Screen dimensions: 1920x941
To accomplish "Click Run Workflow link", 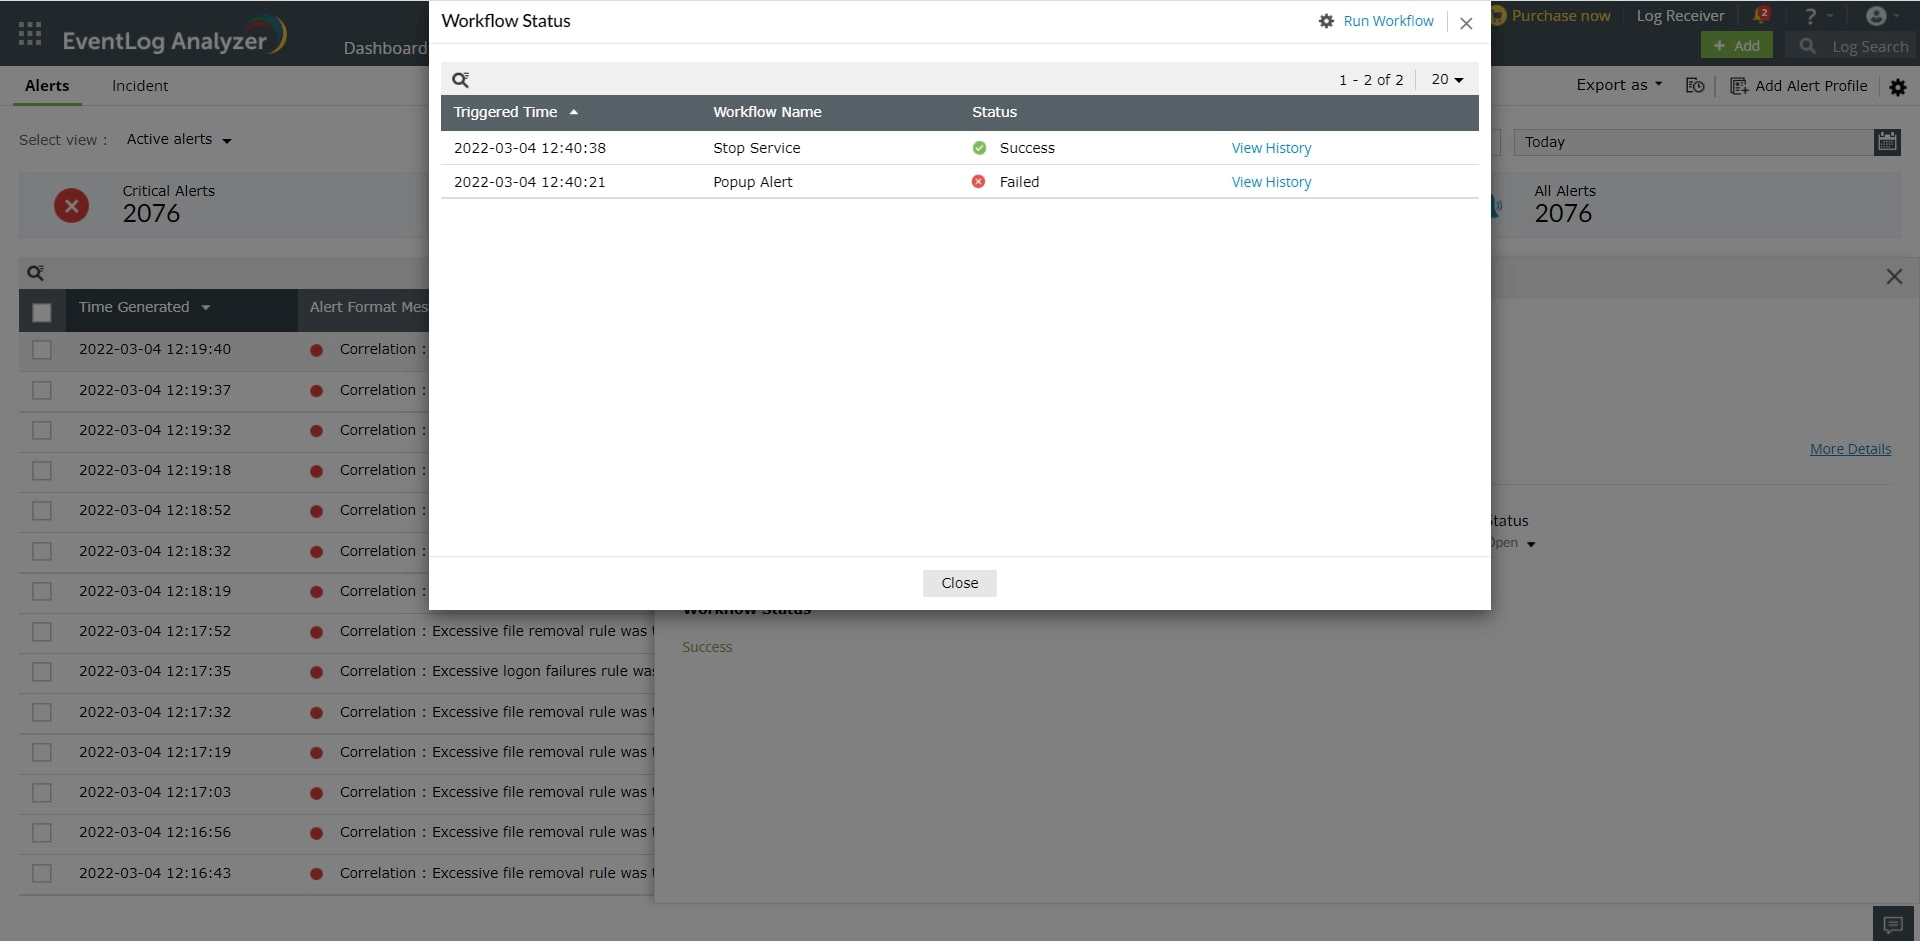I will (1388, 21).
